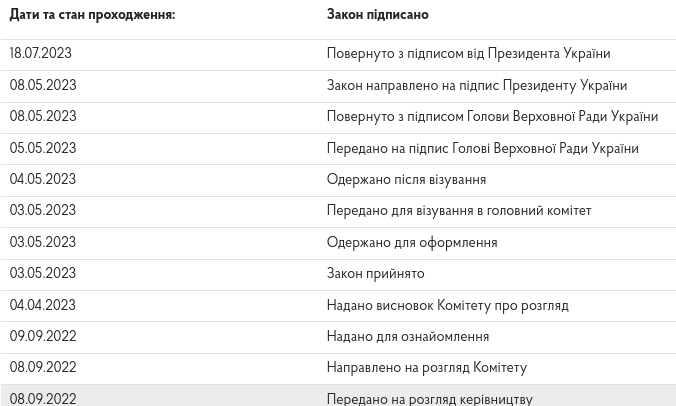Click the 'Надано для ознайомлення' row
The width and height of the screenshot is (676, 406).
point(407,337)
